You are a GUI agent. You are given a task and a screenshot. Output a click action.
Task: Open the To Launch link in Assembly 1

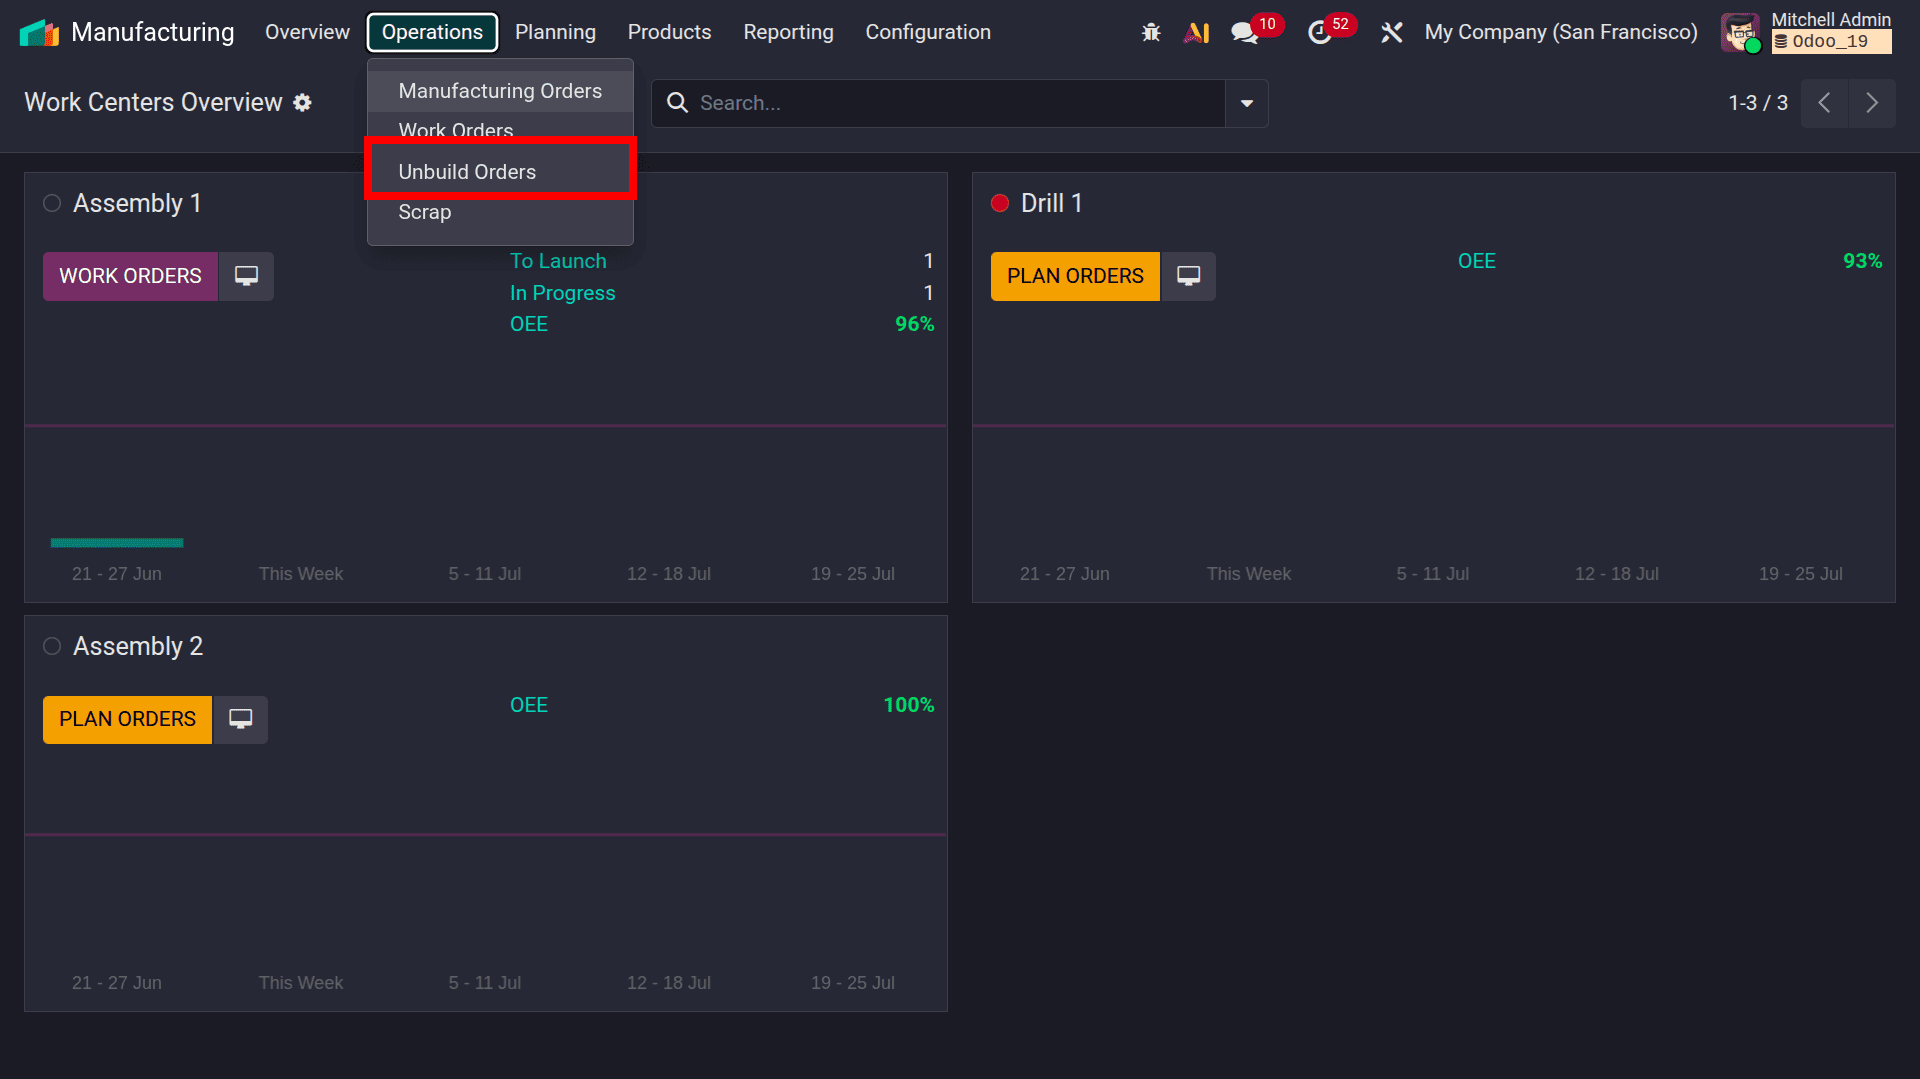coord(558,261)
